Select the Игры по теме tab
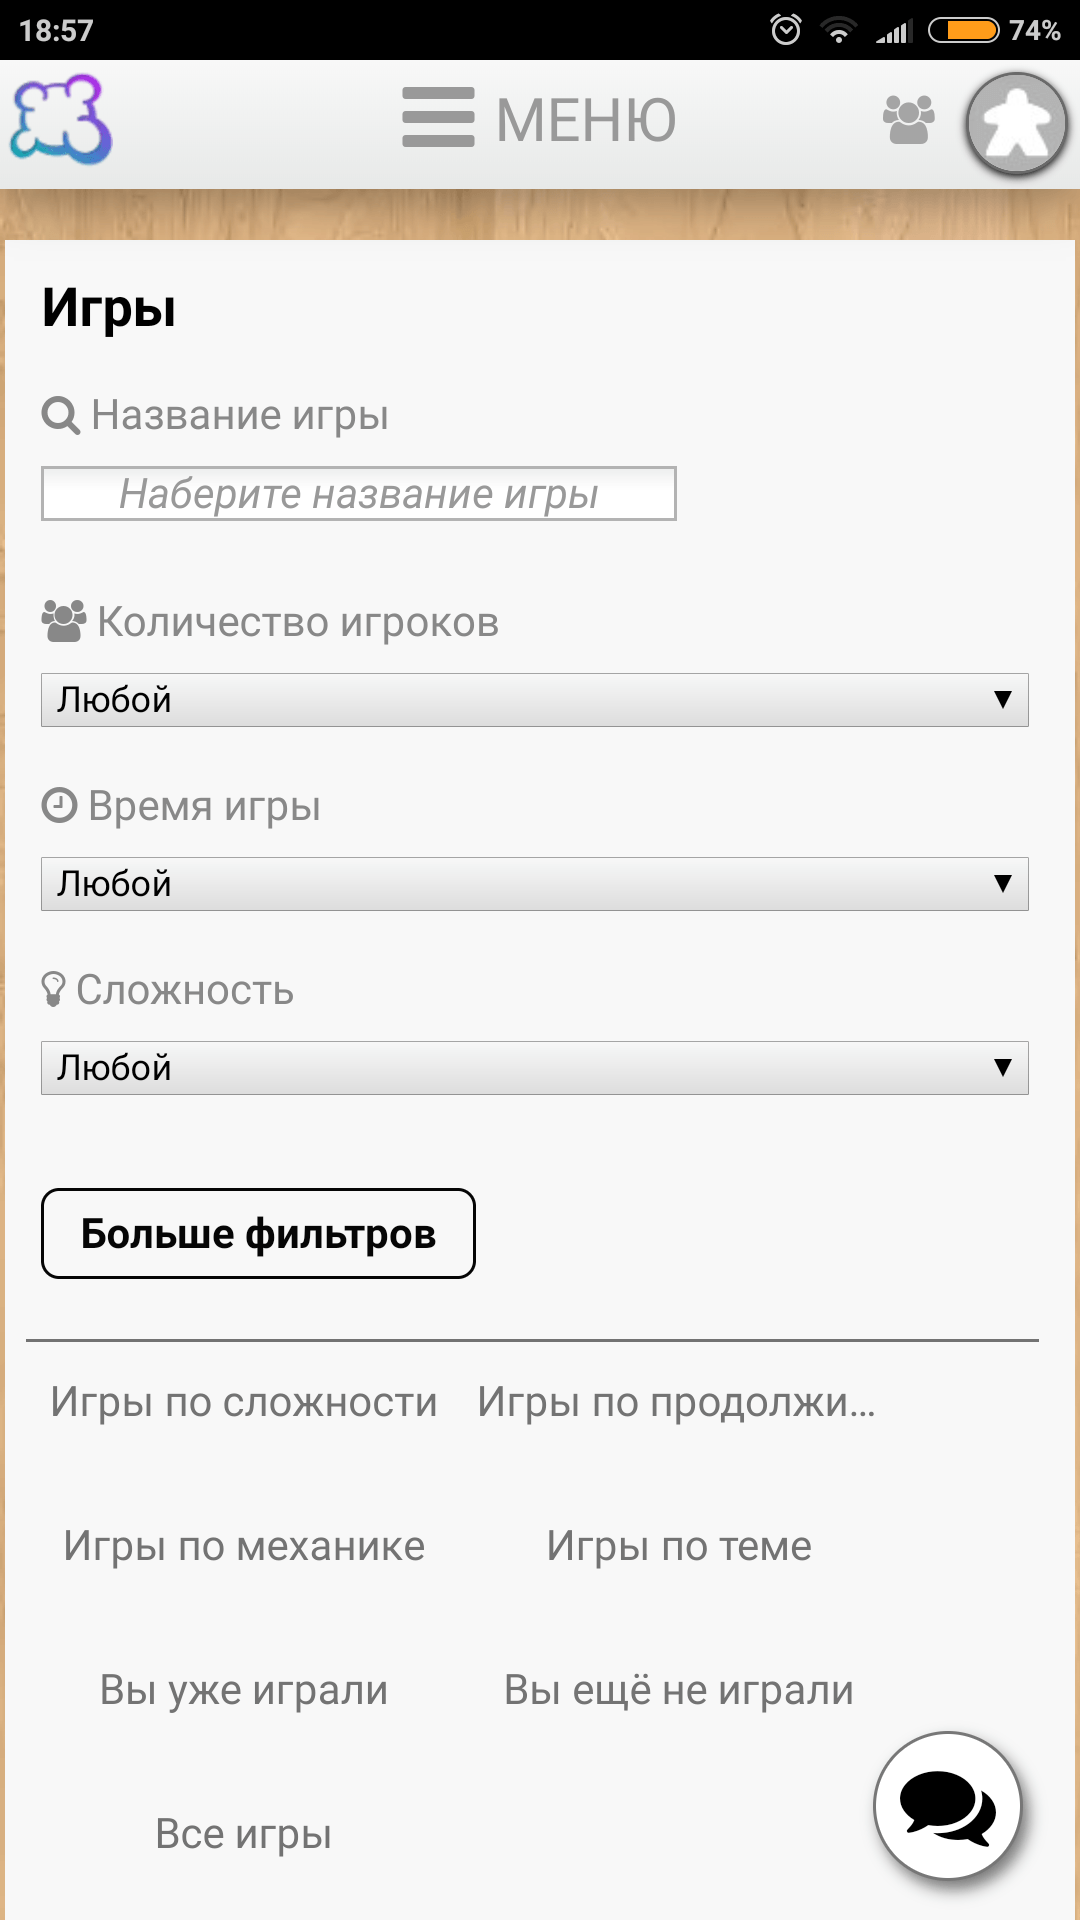The image size is (1080, 1920). pyautogui.click(x=679, y=1546)
